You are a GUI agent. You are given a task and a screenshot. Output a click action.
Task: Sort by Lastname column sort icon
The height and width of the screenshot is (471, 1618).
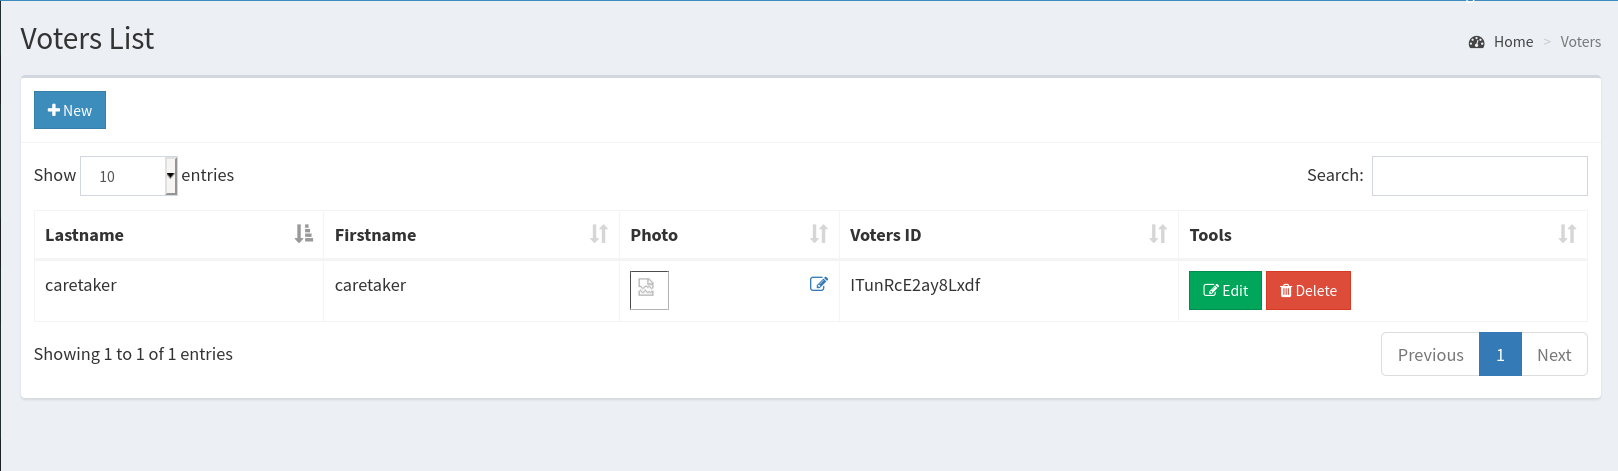click(304, 234)
